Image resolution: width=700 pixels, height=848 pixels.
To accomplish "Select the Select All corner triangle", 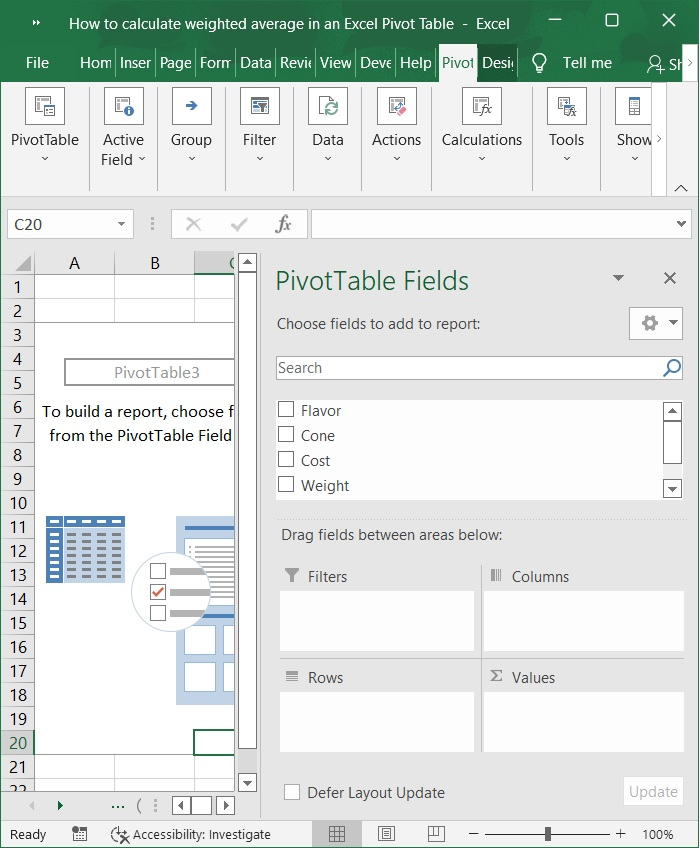I will (23, 263).
